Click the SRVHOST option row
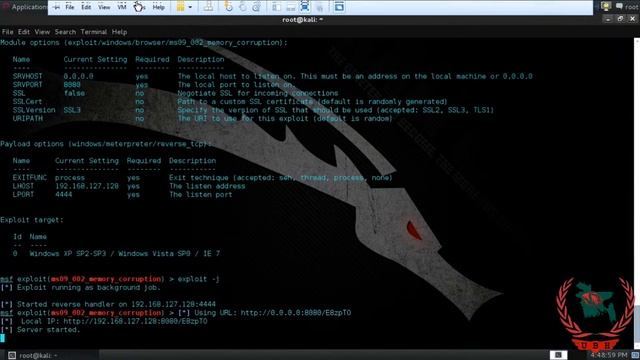 (x=272, y=76)
